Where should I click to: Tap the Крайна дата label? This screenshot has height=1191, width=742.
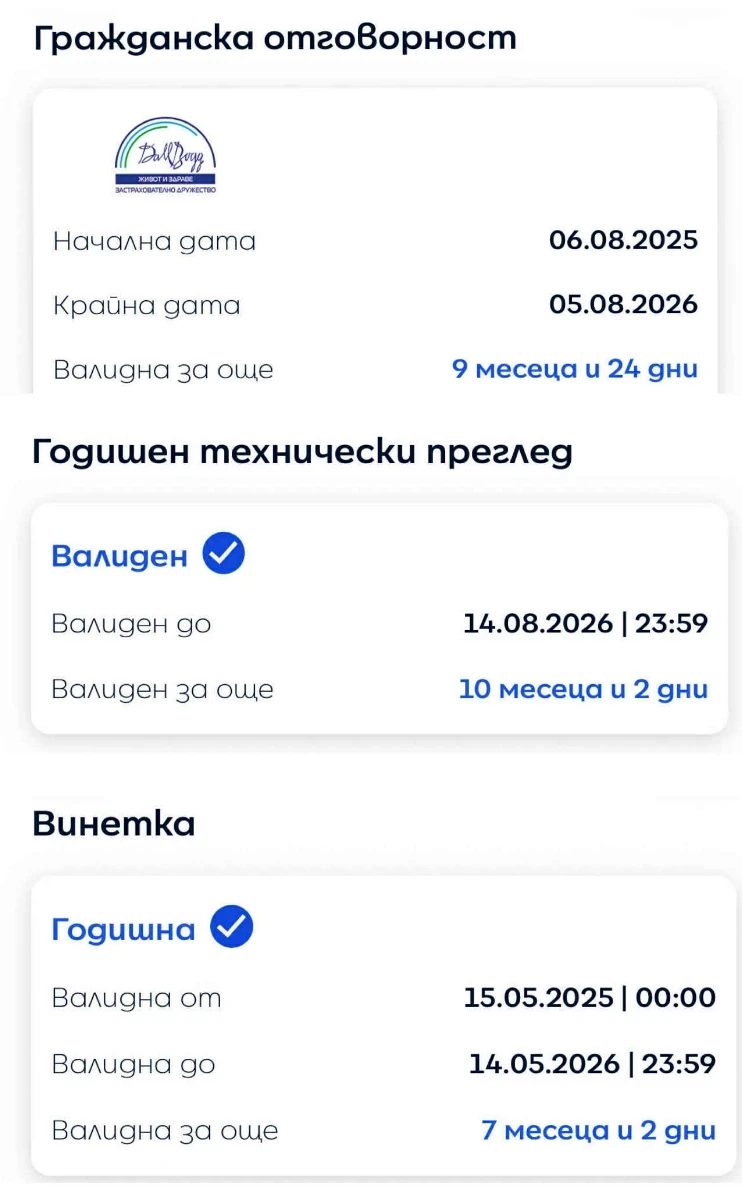tap(147, 306)
